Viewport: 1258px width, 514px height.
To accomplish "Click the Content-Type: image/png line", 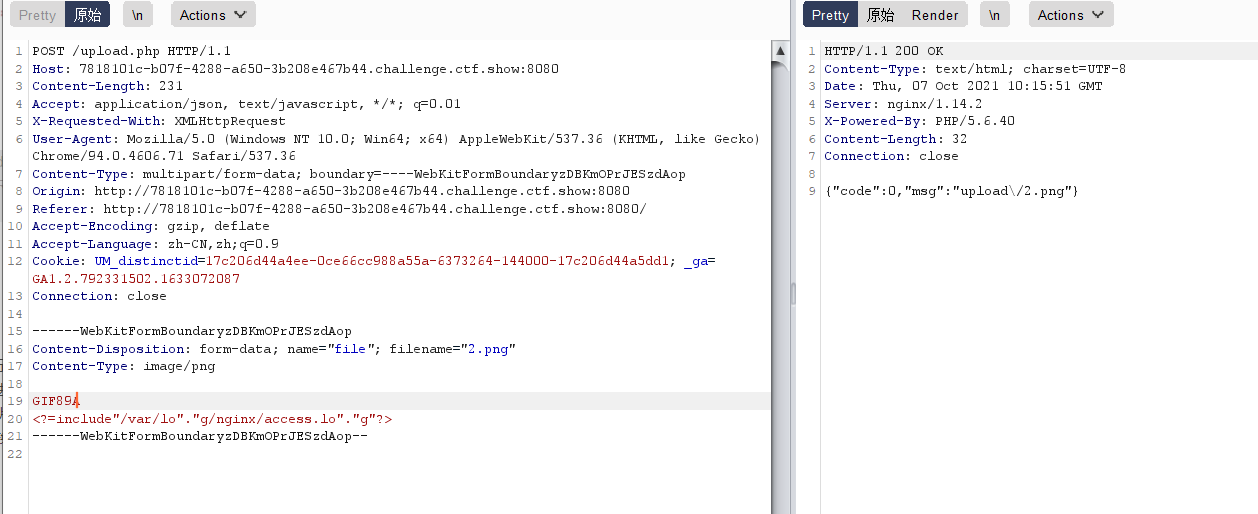I will (123, 366).
